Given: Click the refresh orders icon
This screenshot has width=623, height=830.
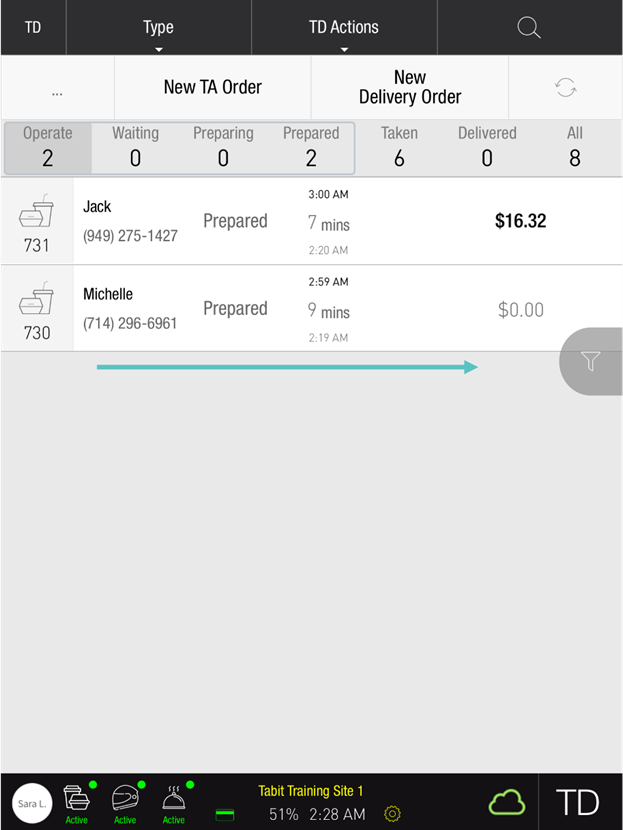Looking at the screenshot, I should coord(566,87).
